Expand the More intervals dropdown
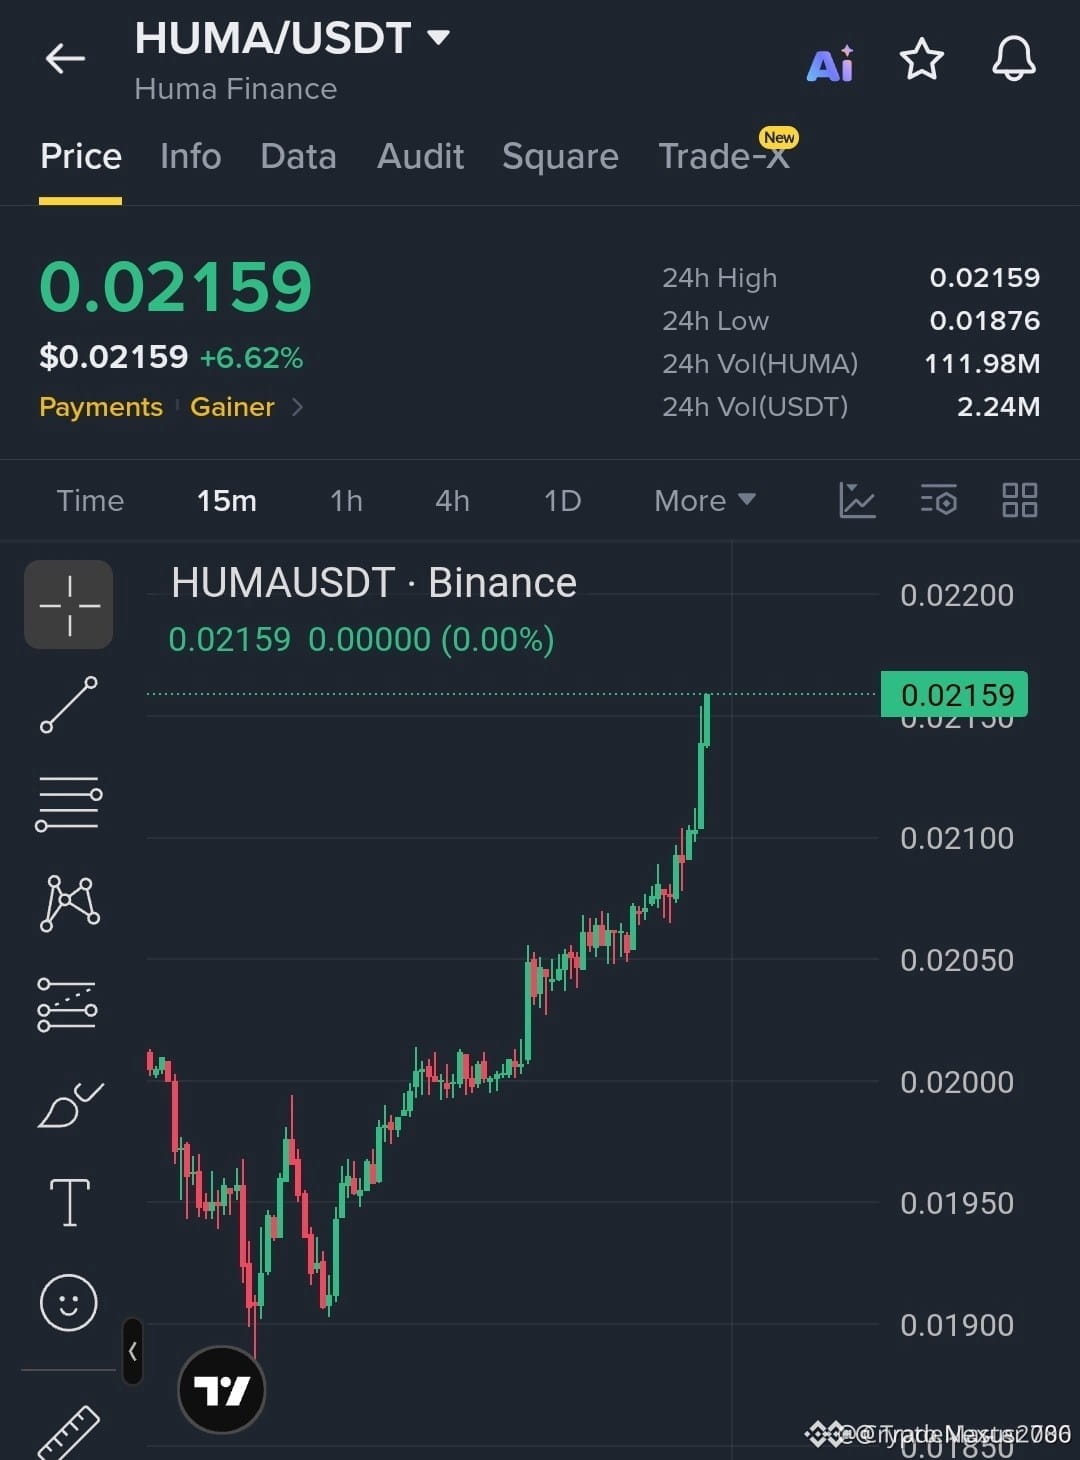 (704, 500)
